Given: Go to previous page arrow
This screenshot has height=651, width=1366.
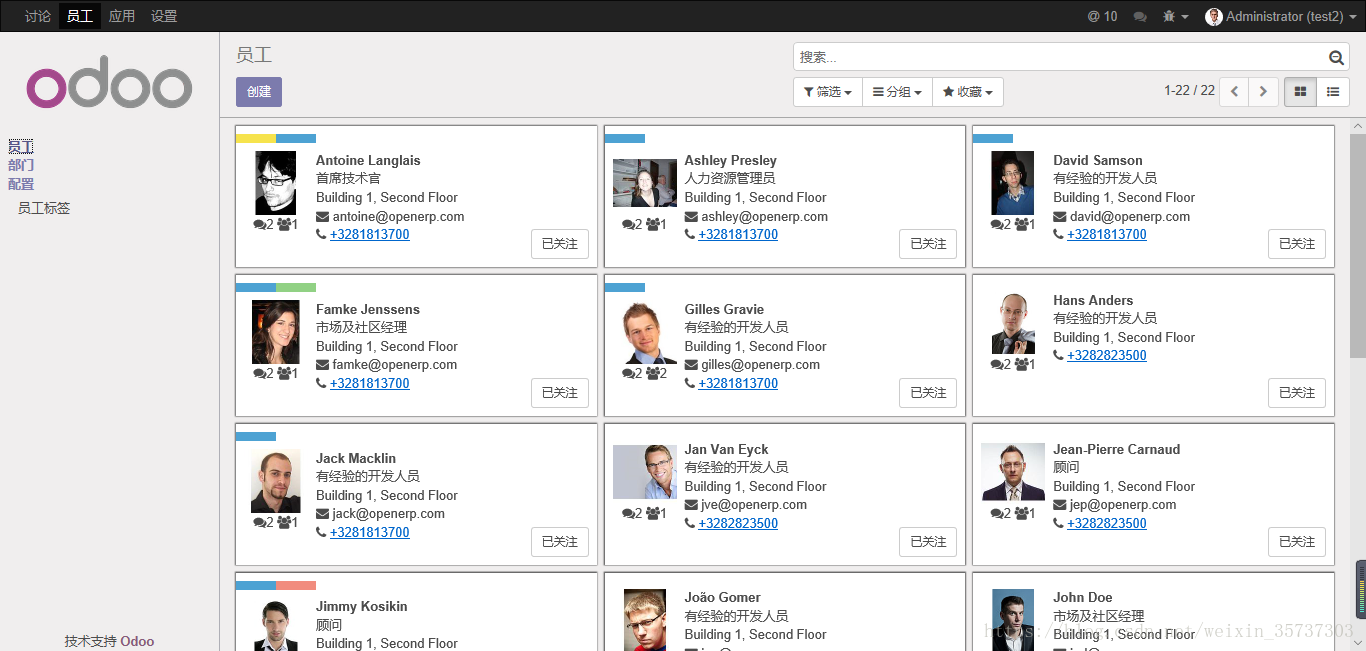Looking at the screenshot, I should click(1234, 92).
